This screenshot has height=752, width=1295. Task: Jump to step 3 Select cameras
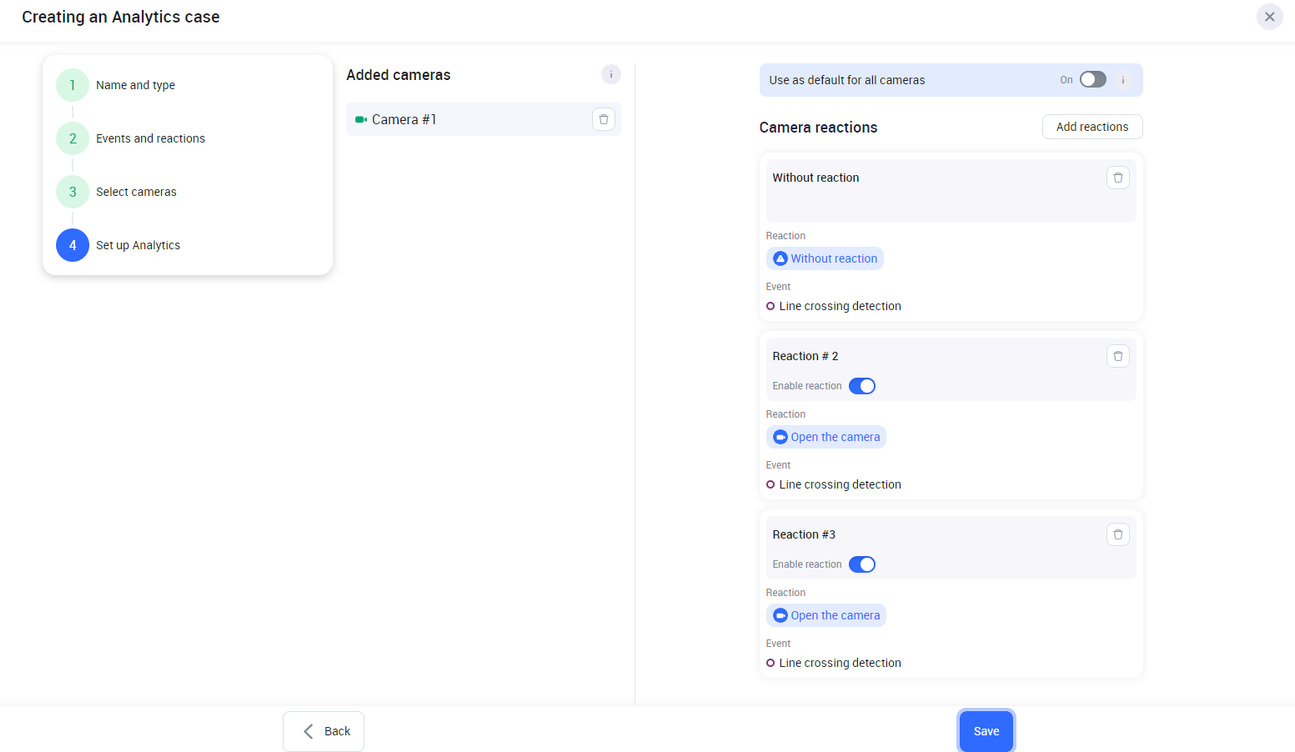[73, 192]
